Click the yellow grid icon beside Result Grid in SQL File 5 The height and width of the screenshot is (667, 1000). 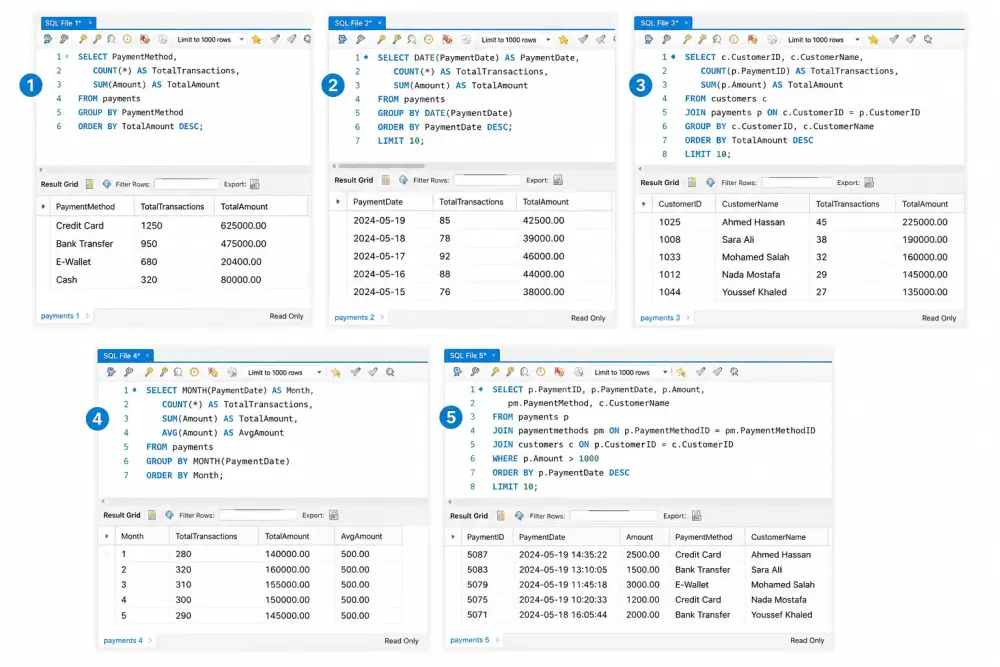click(x=501, y=516)
